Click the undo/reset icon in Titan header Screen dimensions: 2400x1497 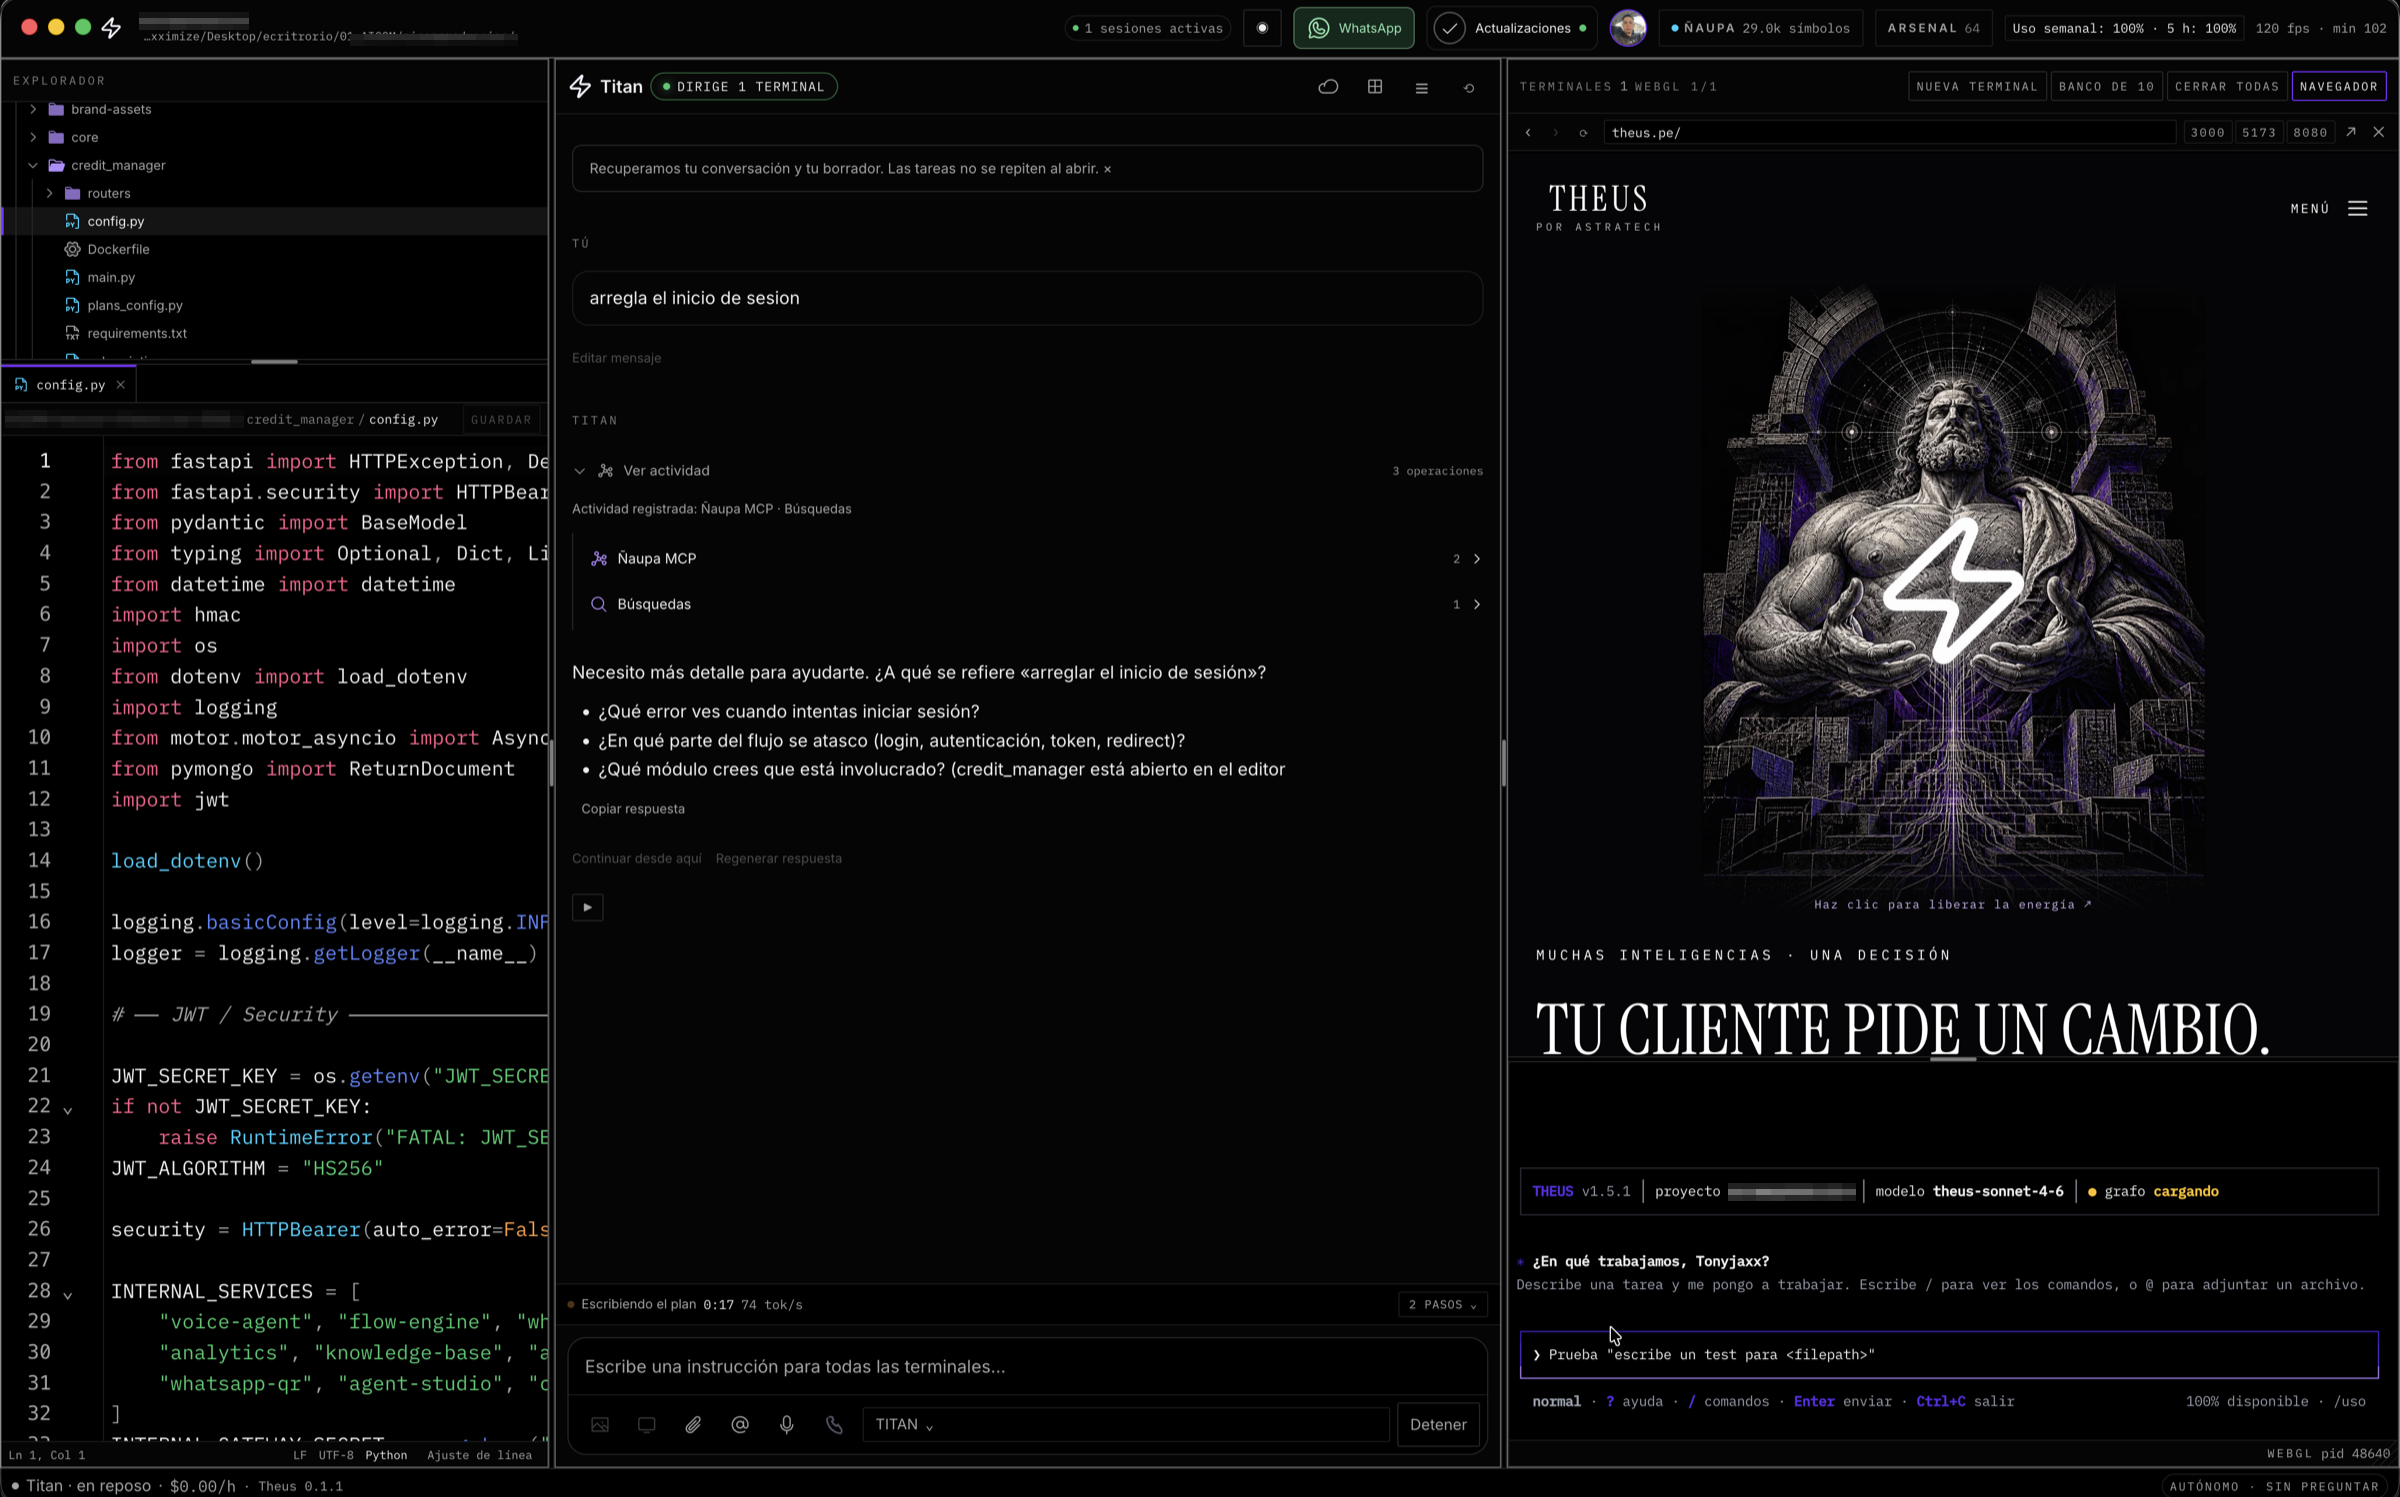click(x=1469, y=88)
